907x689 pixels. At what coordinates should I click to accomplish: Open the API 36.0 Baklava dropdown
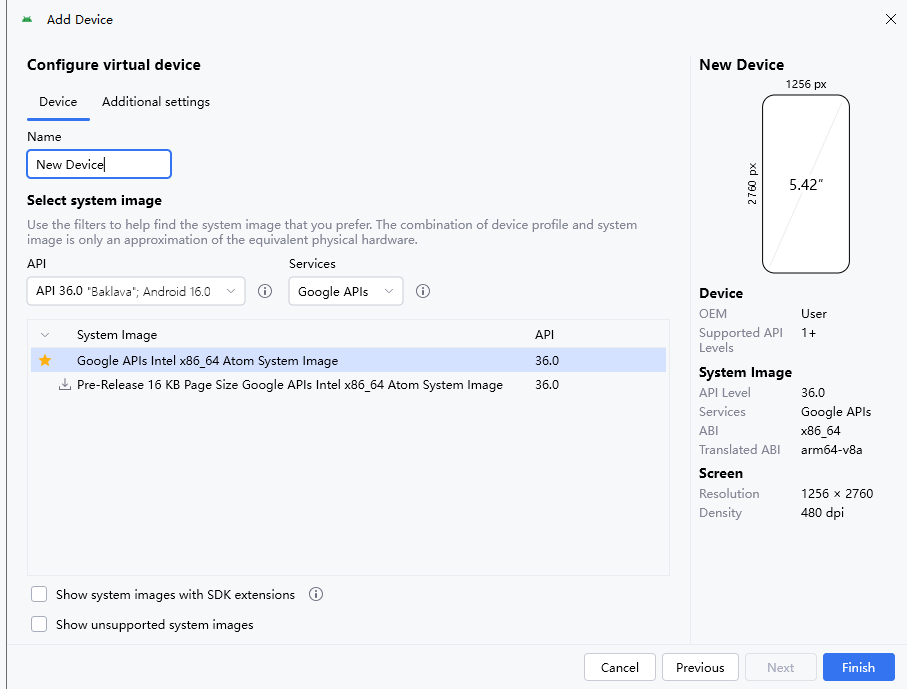tap(136, 291)
